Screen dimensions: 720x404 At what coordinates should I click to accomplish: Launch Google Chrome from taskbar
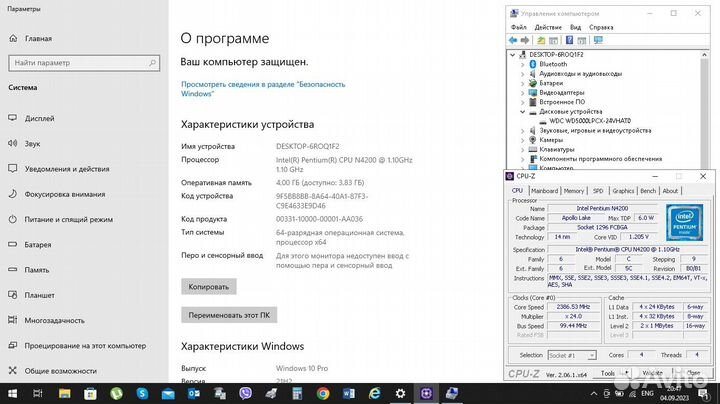(x=323, y=393)
